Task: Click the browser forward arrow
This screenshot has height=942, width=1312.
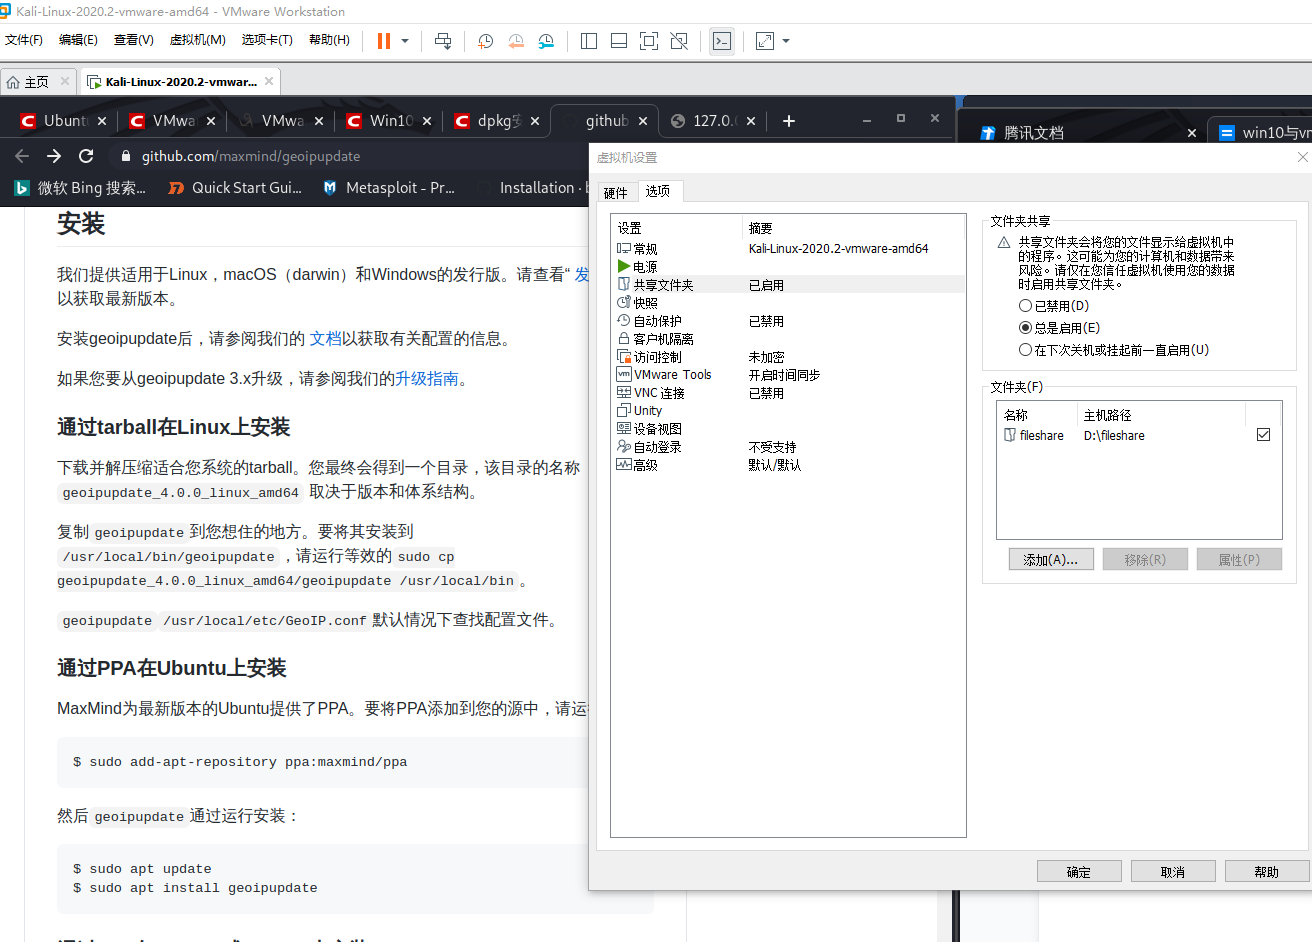Action: pyautogui.click(x=54, y=156)
